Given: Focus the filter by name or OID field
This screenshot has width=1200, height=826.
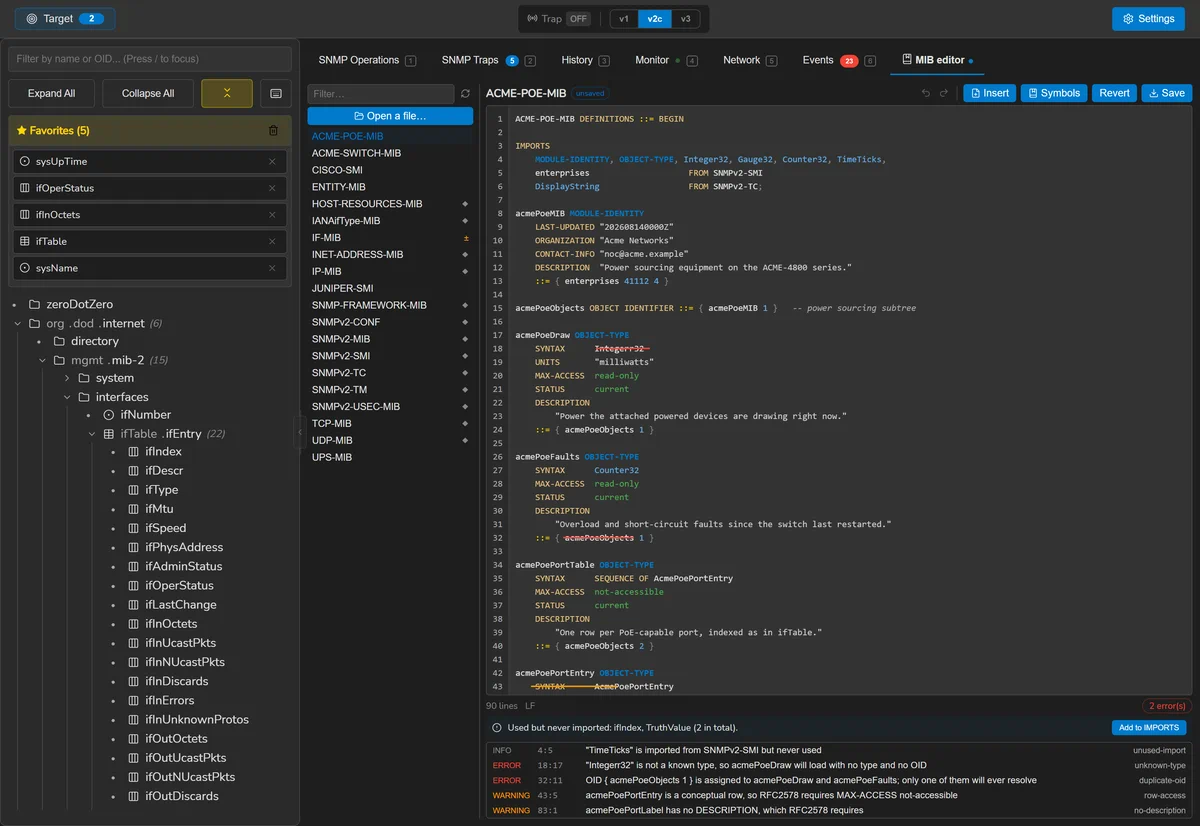Looking at the screenshot, I should (150, 59).
